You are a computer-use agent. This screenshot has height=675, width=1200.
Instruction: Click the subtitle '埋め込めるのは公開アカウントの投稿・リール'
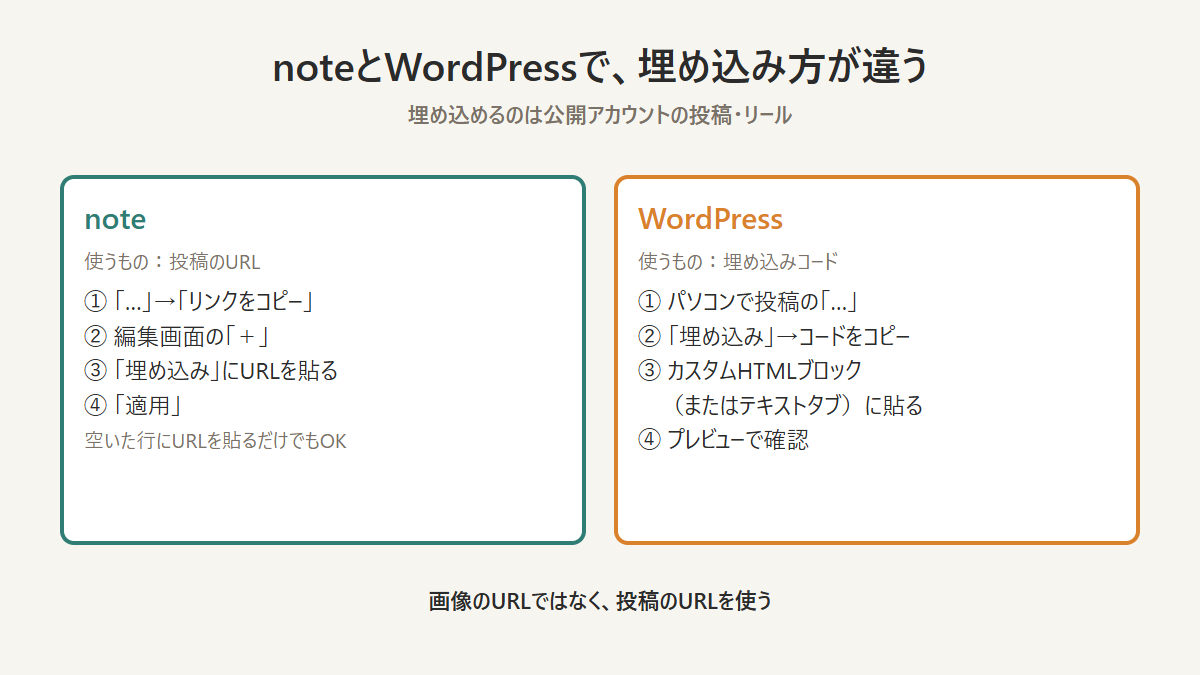[x=600, y=115]
